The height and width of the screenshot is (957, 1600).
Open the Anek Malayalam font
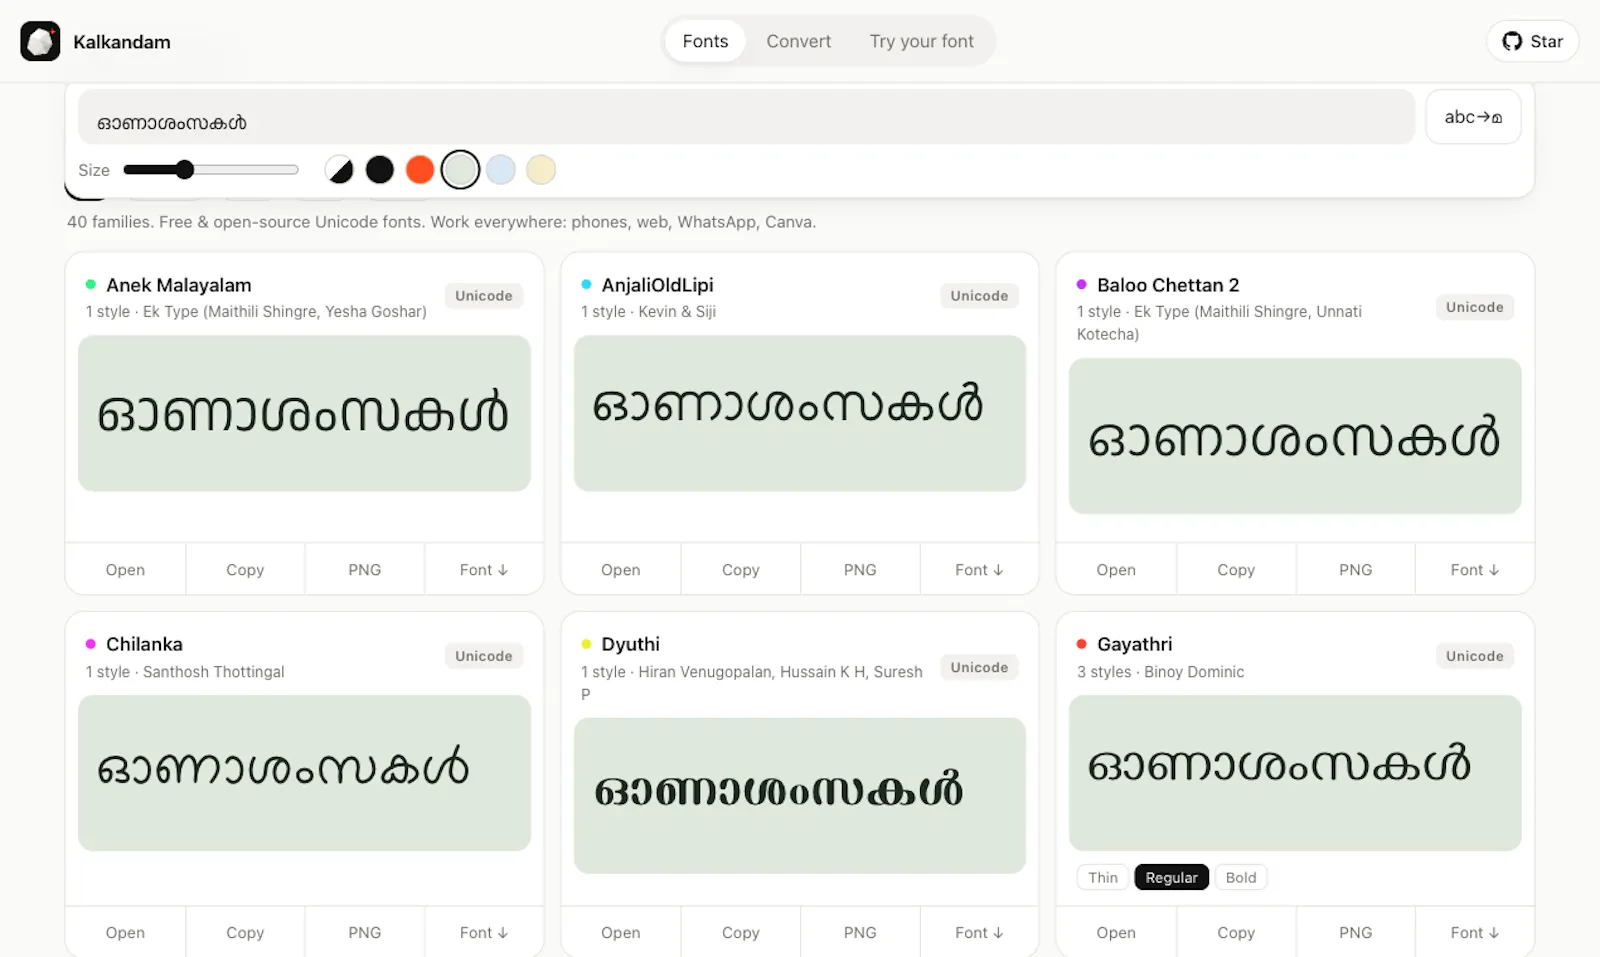125,570
